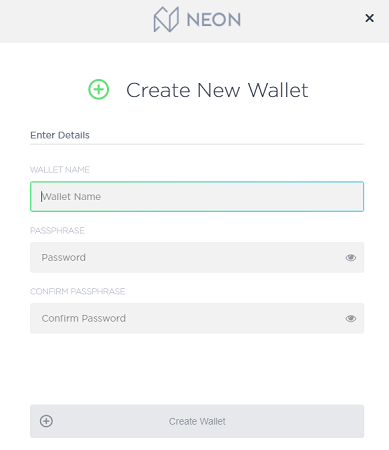Focus the Wallet Name input field
Screen dimensions: 389x450
point(197,197)
